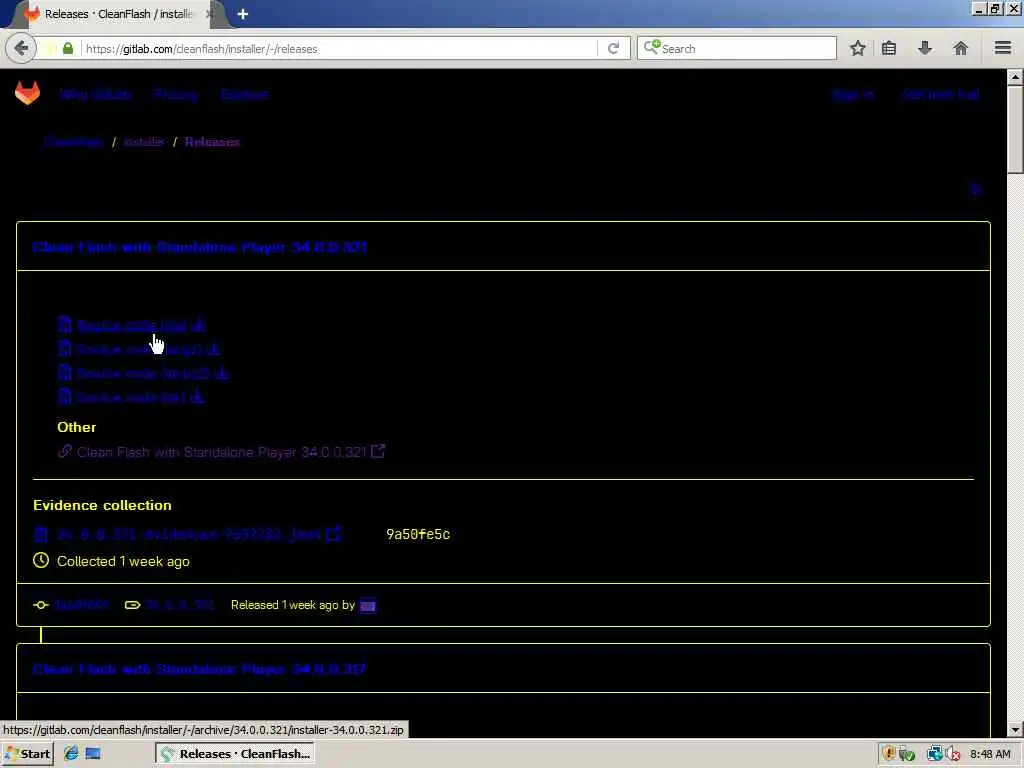Click download icon beside Source code (tar.bz2)

(x=222, y=372)
